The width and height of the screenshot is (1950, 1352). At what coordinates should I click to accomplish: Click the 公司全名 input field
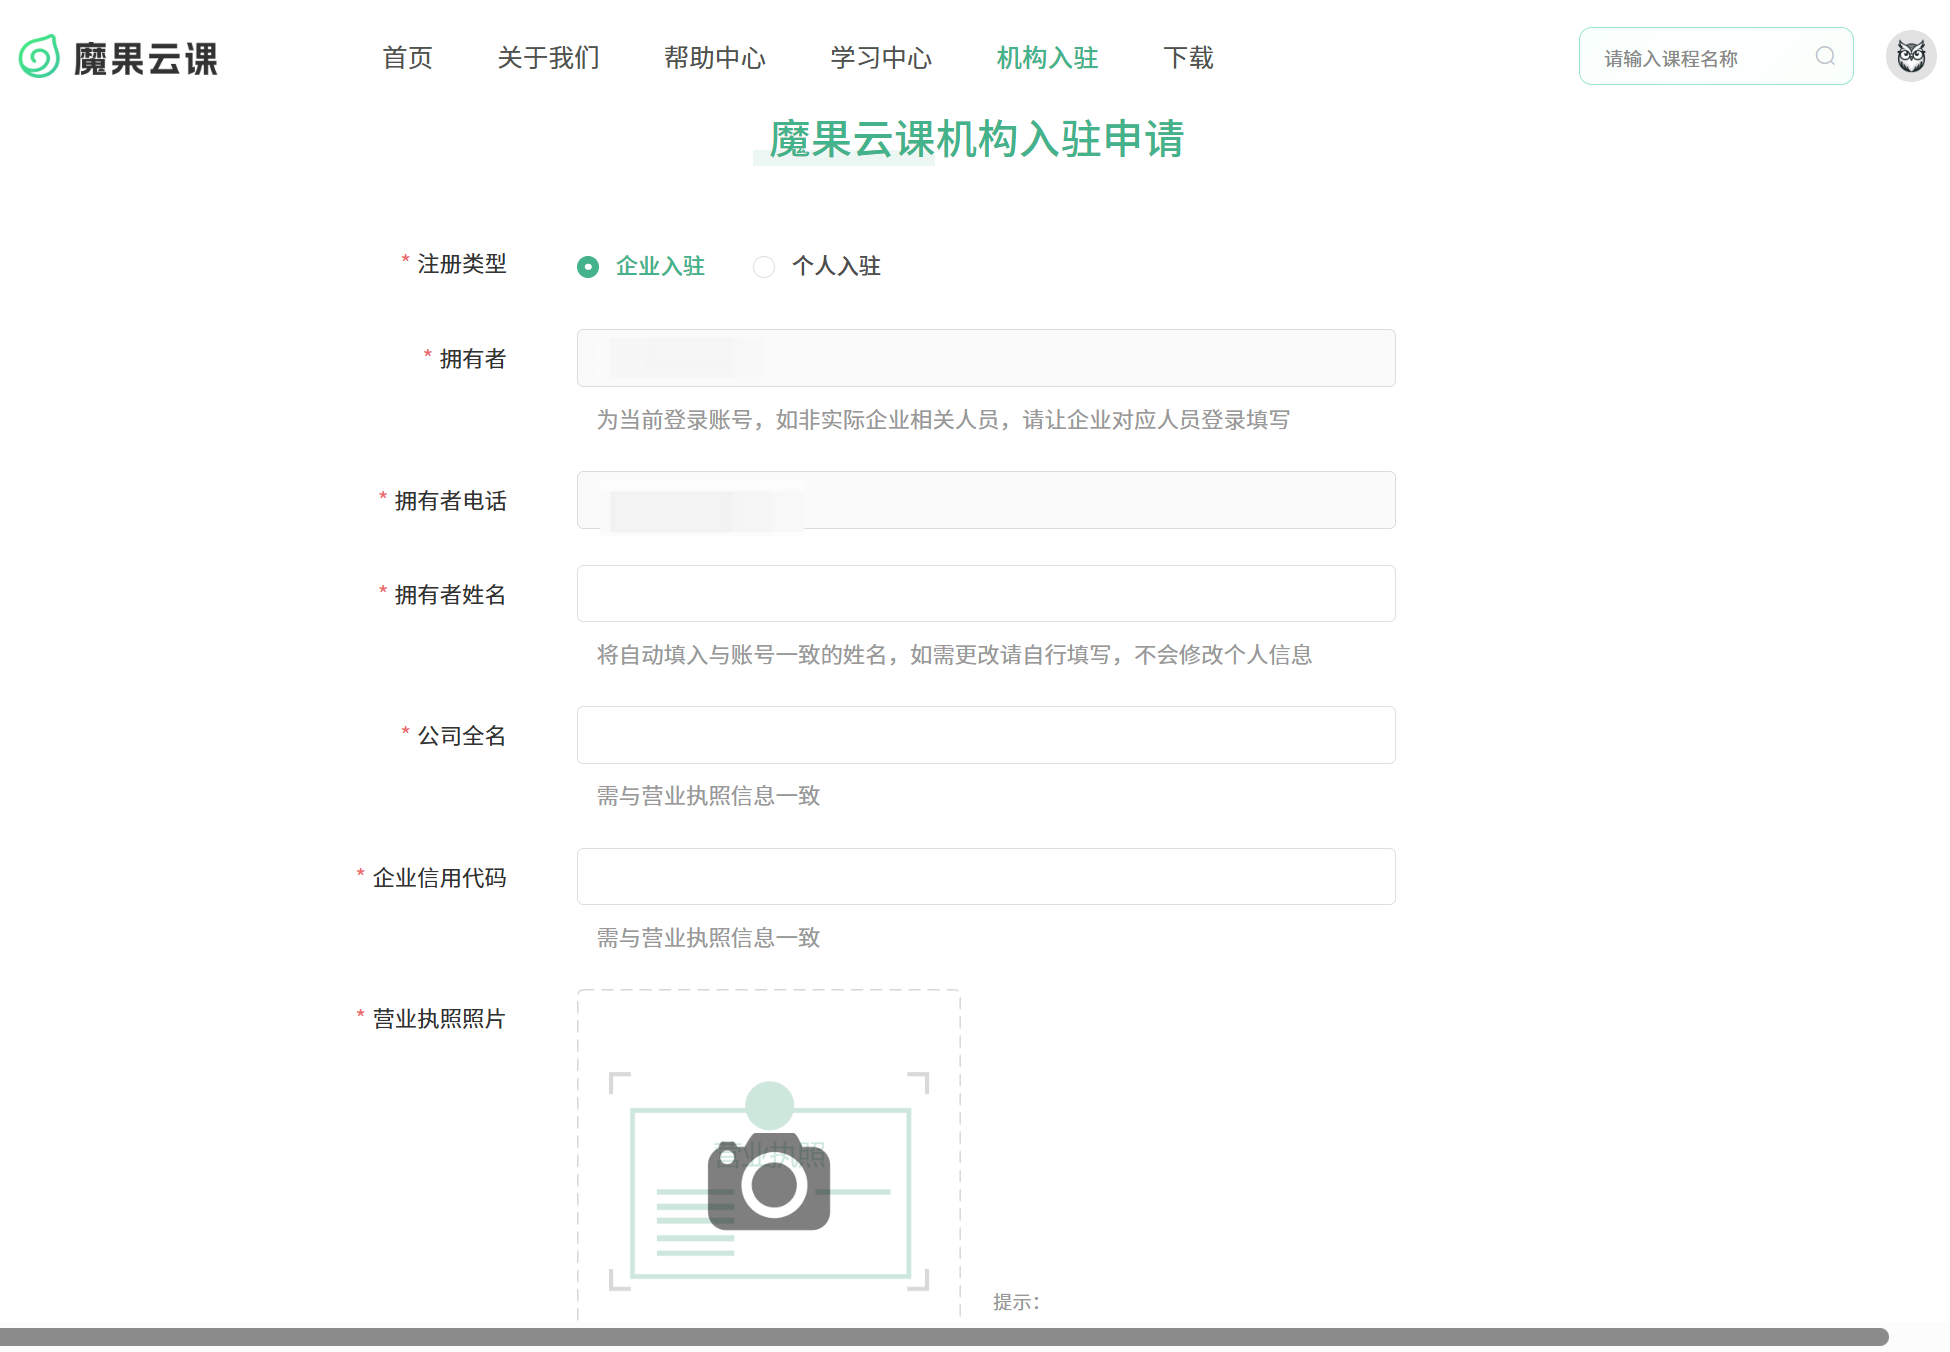coord(986,735)
